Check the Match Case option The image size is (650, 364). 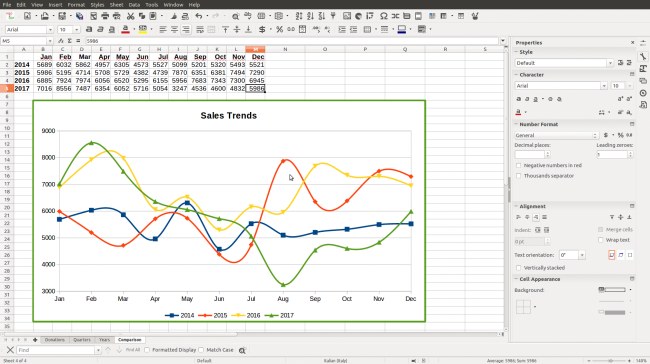coord(201,350)
